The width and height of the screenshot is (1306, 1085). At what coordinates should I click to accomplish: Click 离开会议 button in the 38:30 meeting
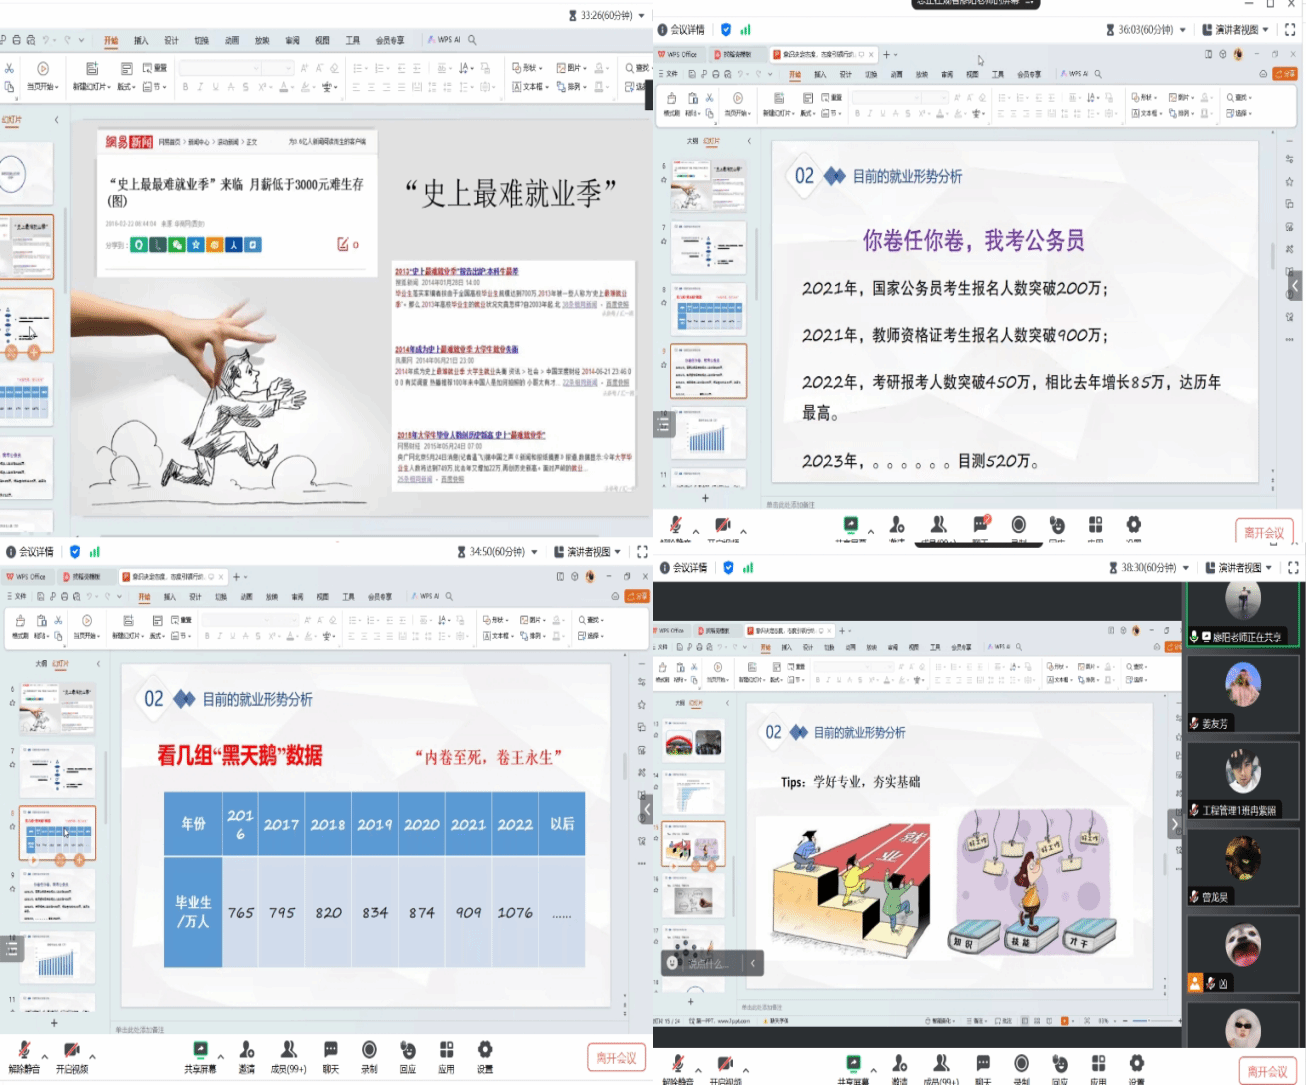tap(1267, 1071)
